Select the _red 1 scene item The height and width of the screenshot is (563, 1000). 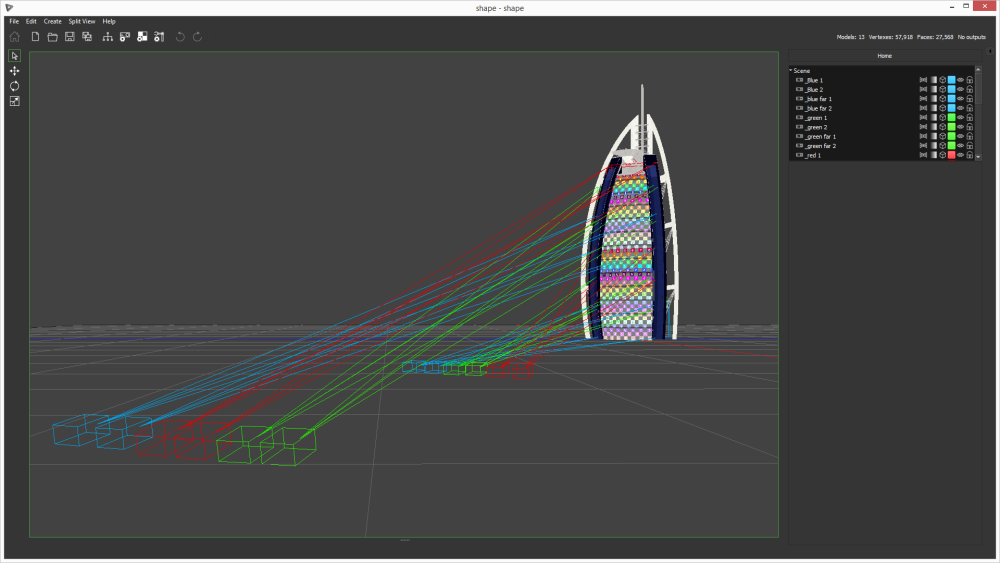[x=812, y=155]
